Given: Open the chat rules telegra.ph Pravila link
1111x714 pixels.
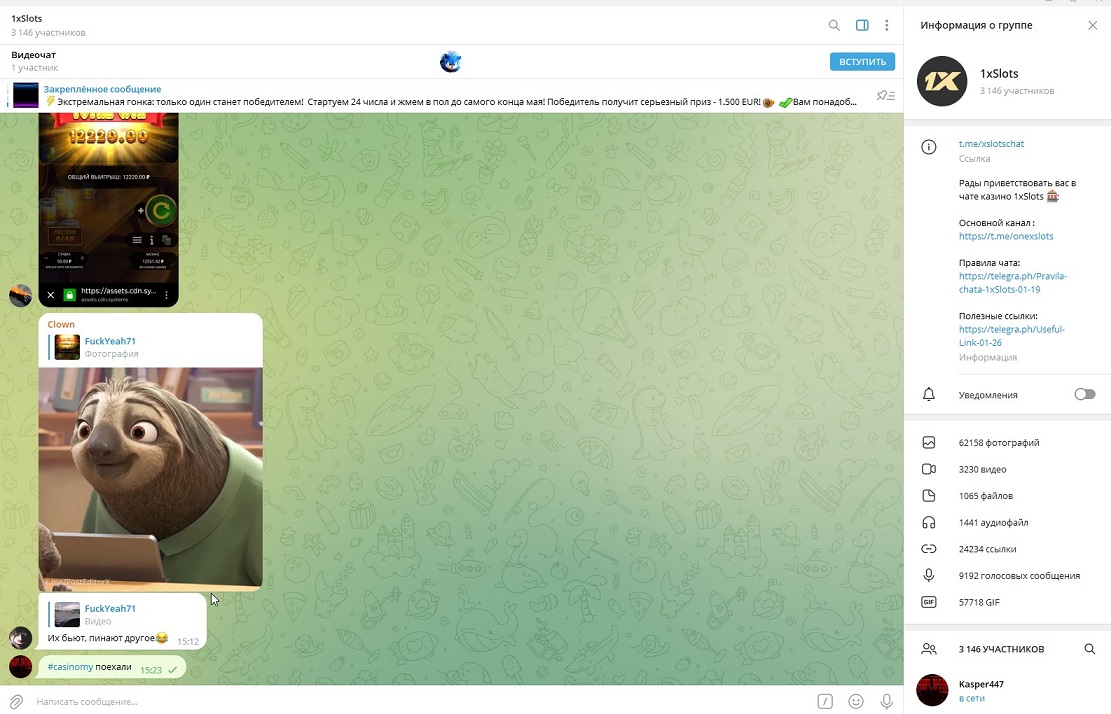Looking at the screenshot, I should coord(1013,283).
